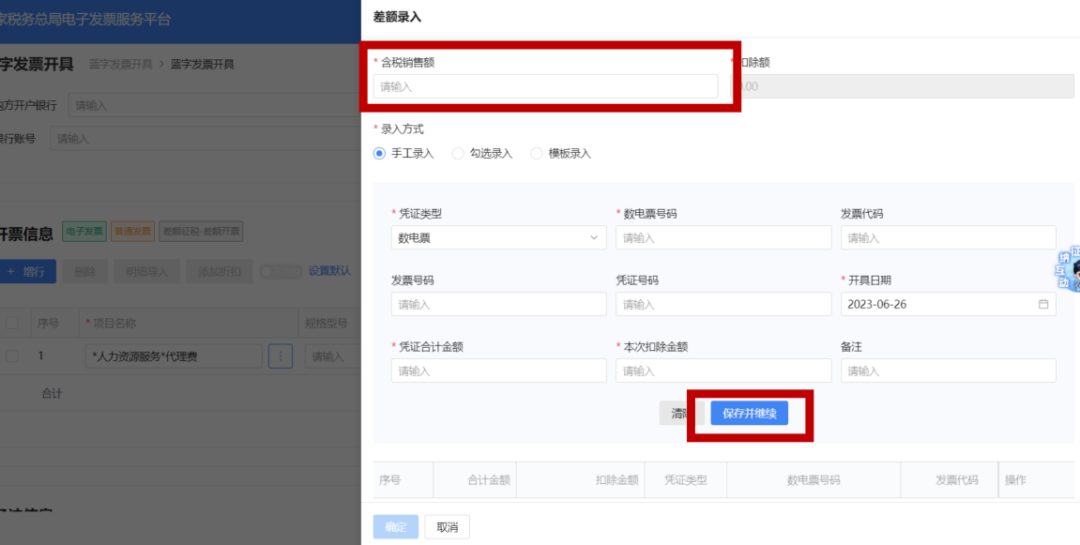This screenshot has width=1080, height=545.
Task: Click the 取消 button at bottom
Action: pyautogui.click(x=447, y=527)
